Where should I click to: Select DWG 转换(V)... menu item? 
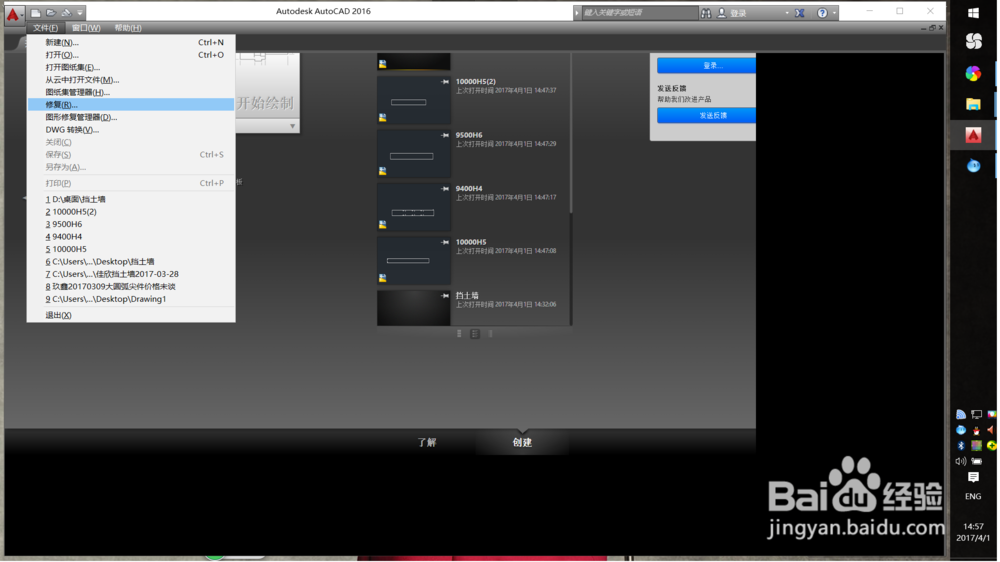click(x=131, y=129)
